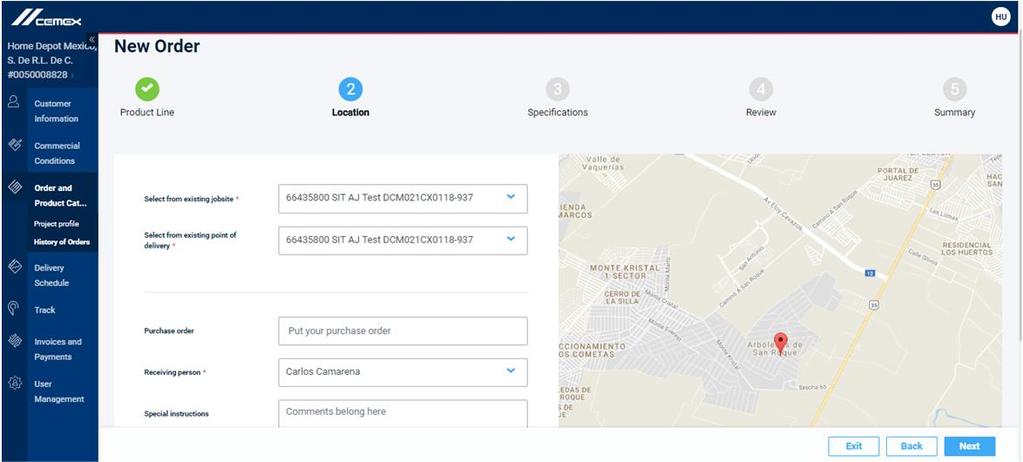The height and width of the screenshot is (462, 1023).
Task: Click the Portal de Juarez map label
Action: coord(898,173)
